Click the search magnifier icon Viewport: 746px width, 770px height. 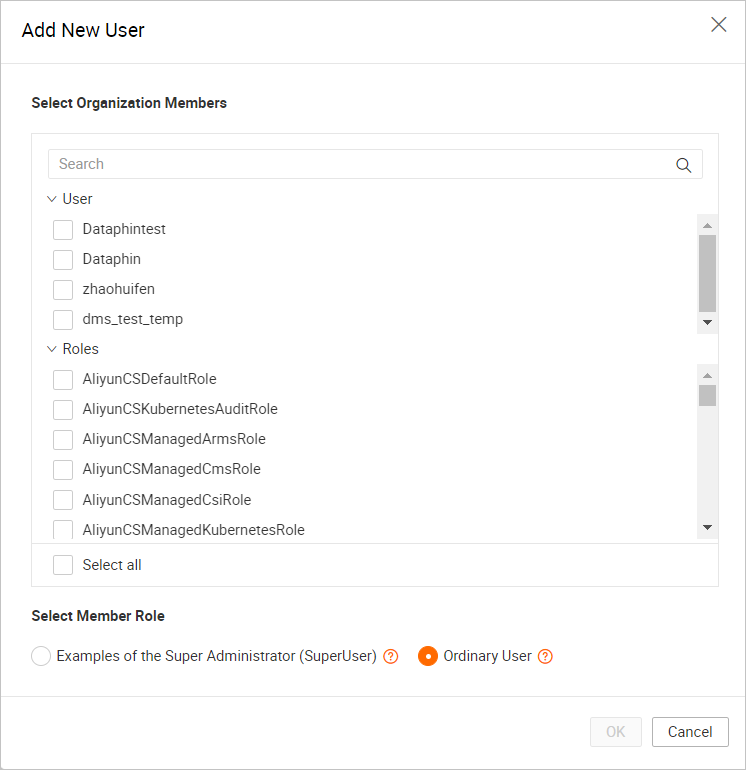[x=683, y=165]
